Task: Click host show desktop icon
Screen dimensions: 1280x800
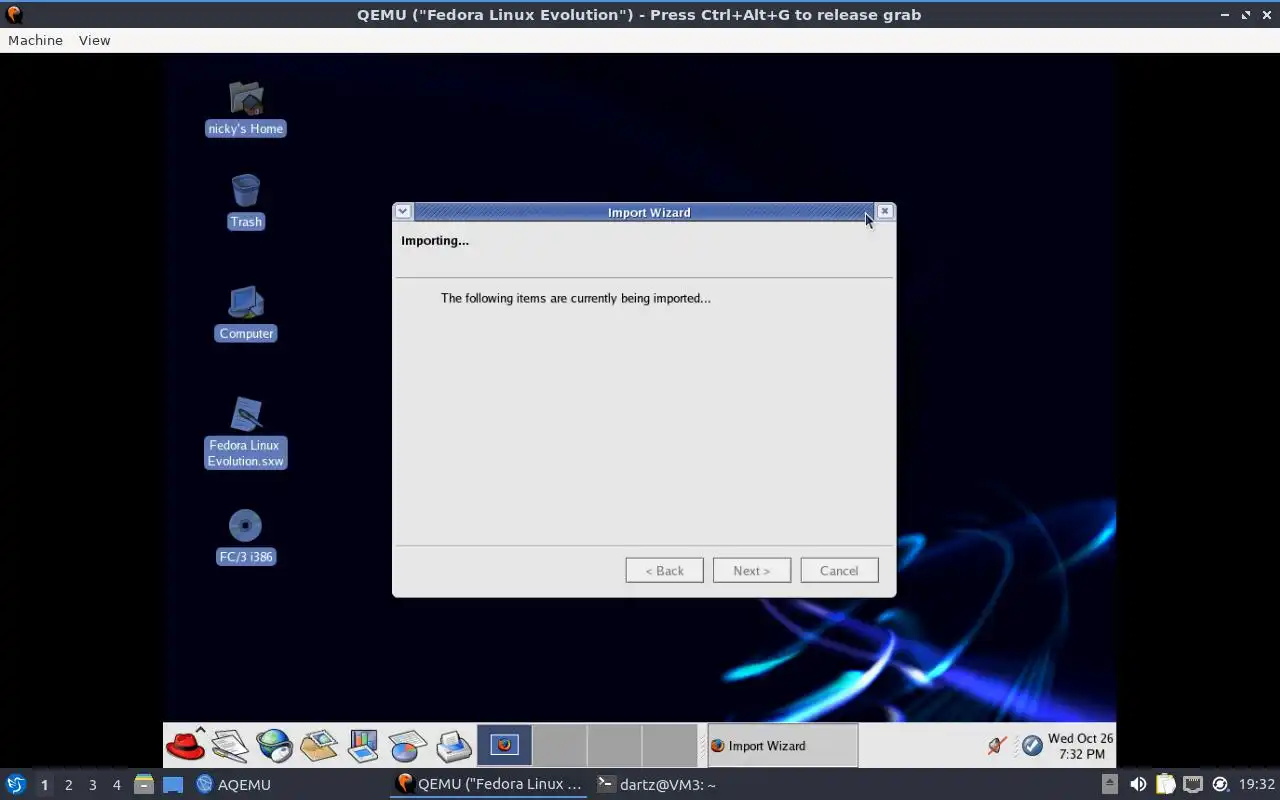Action: point(173,784)
